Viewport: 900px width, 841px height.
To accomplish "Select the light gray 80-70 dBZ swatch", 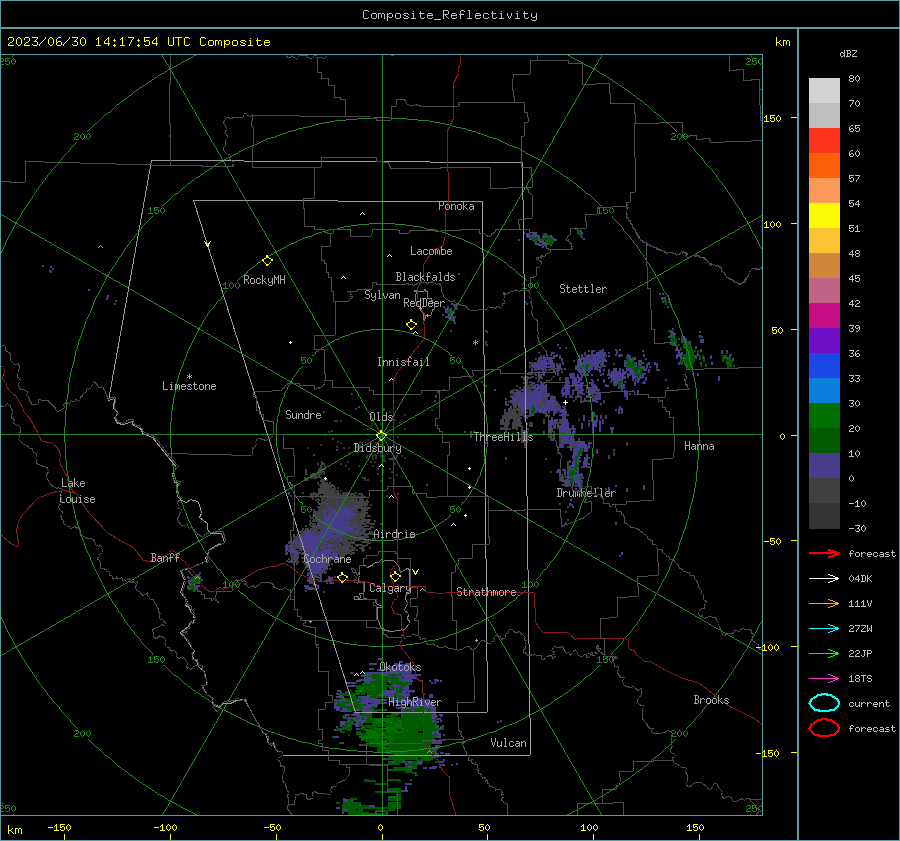I will (x=824, y=91).
